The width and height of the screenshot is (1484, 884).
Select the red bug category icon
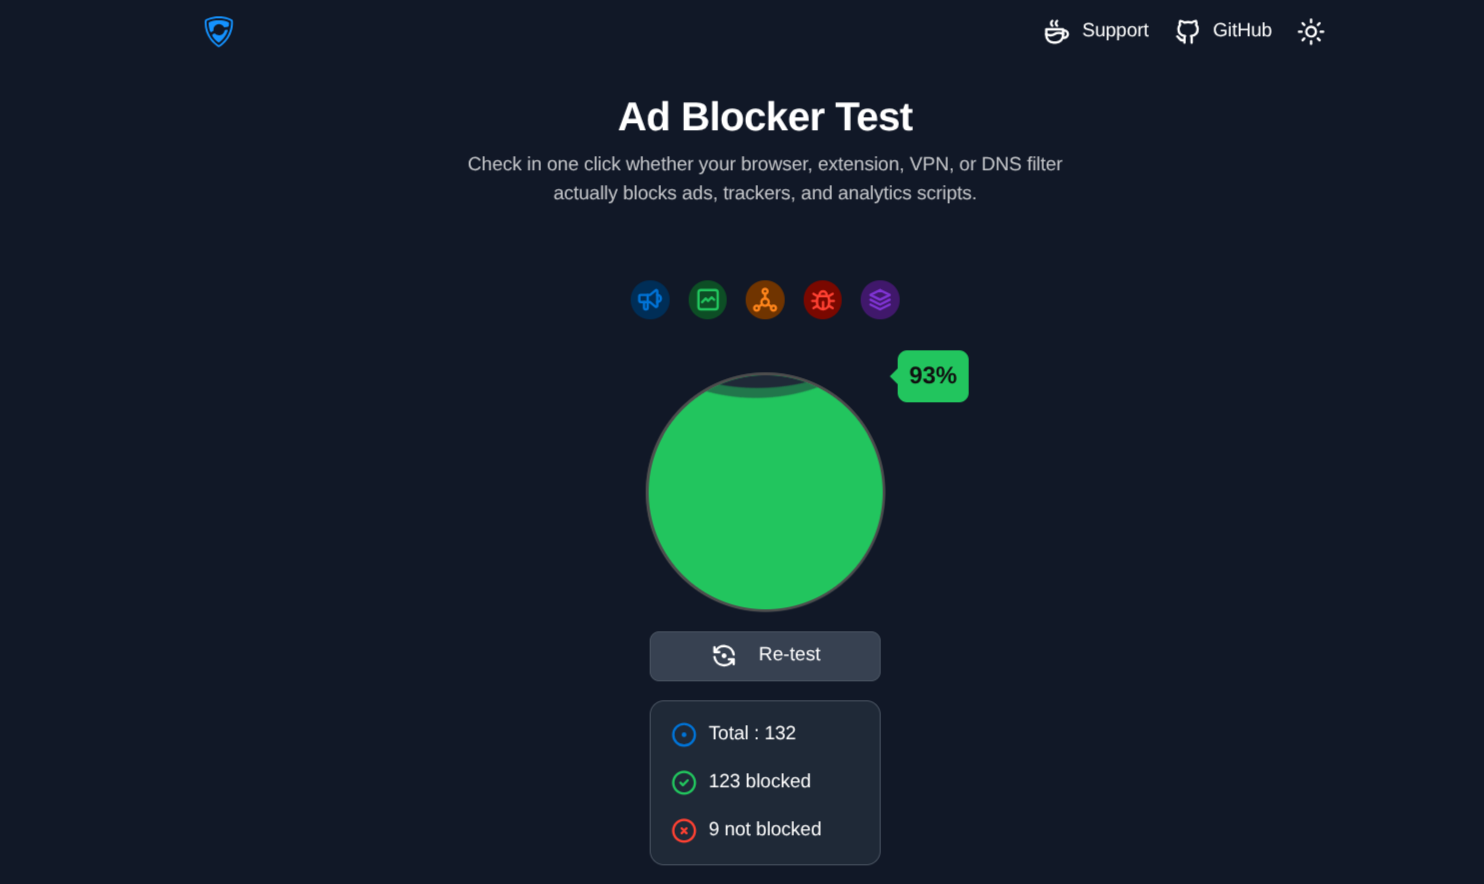(x=823, y=300)
